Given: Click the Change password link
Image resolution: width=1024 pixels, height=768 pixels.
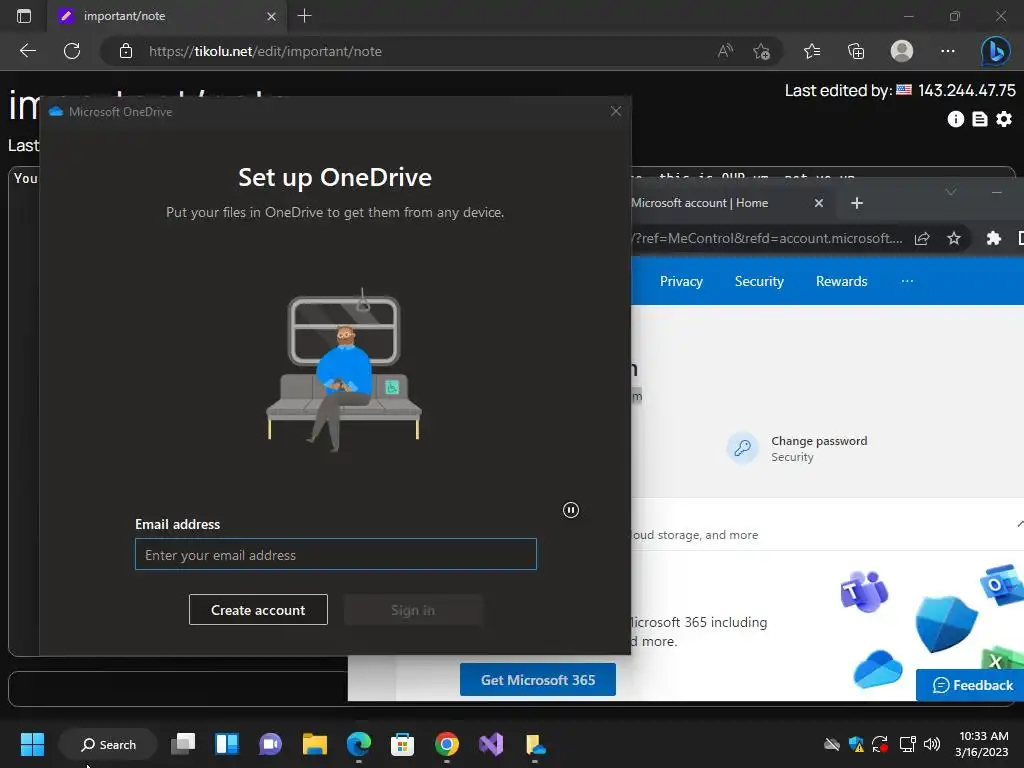Looking at the screenshot, I should click(x=819, y=441).
